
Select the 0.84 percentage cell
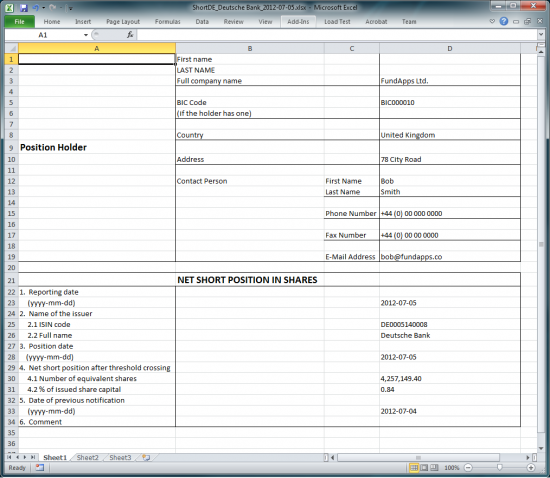pyautogui.click(x=450, y=389)
